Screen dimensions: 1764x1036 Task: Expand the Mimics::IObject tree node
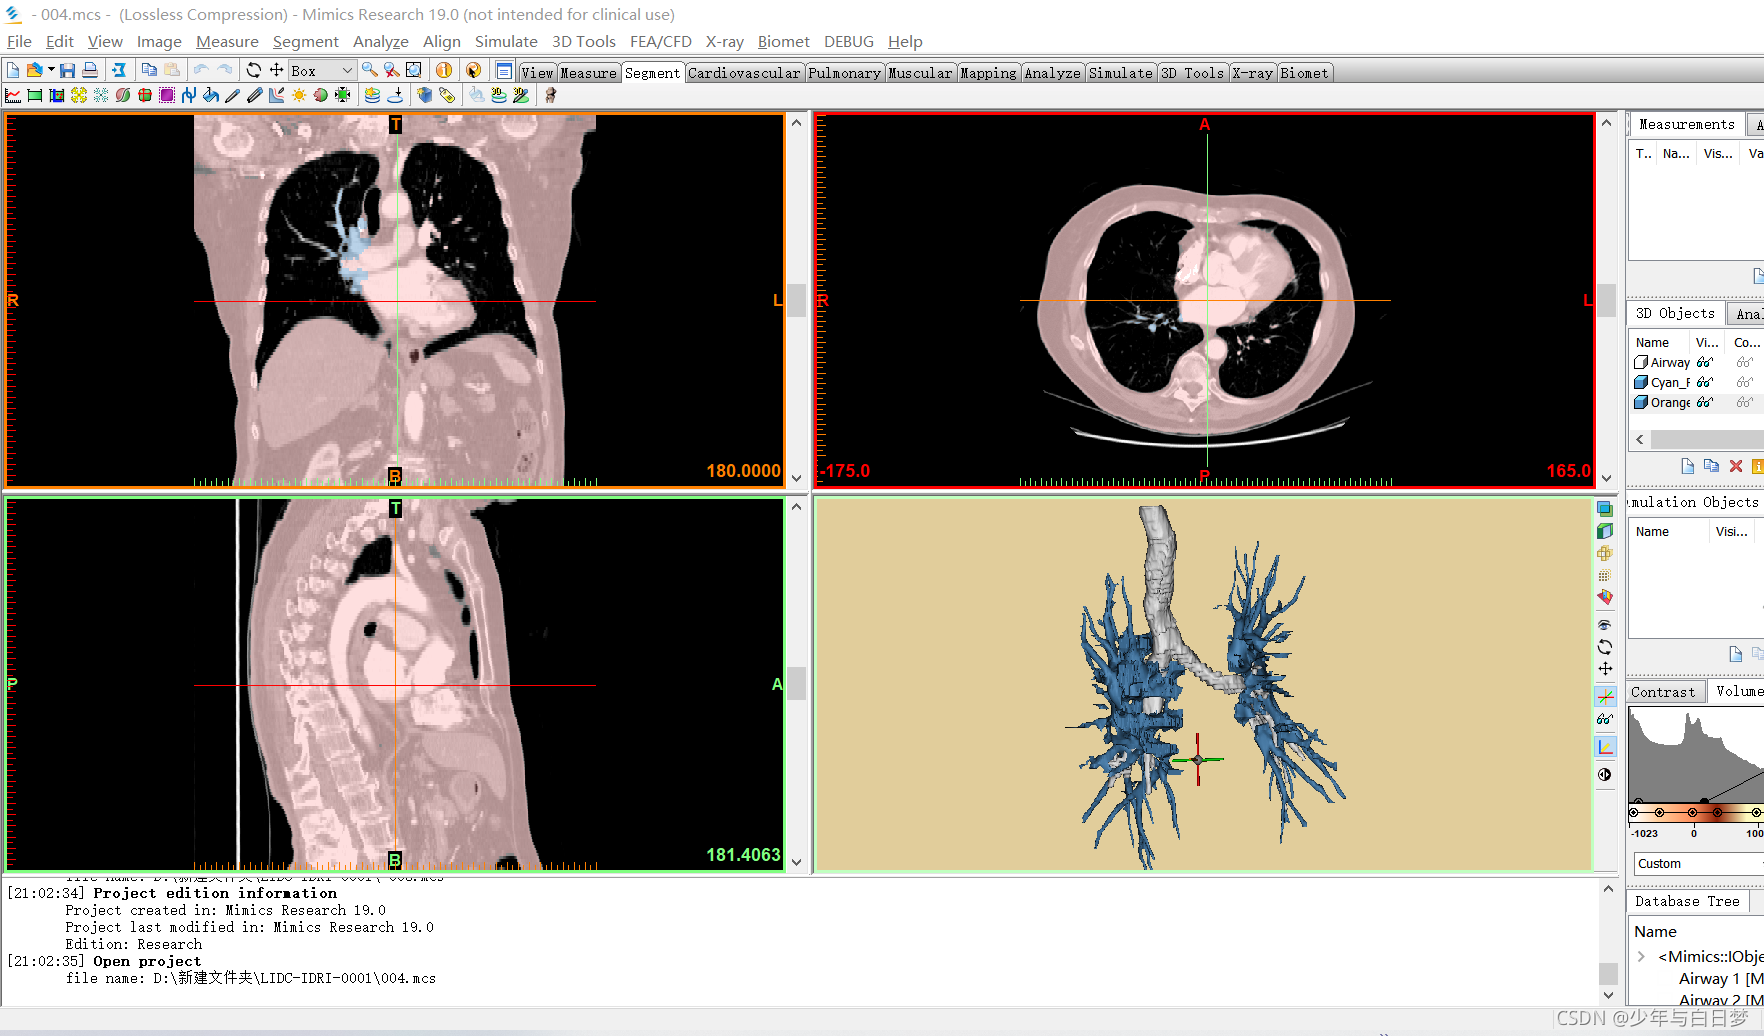1641,956
